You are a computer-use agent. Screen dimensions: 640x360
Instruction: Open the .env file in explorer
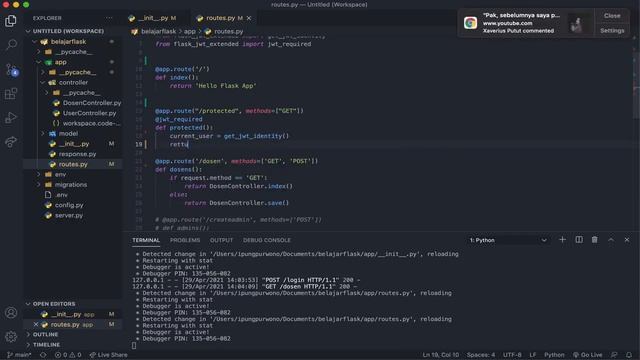61,195
